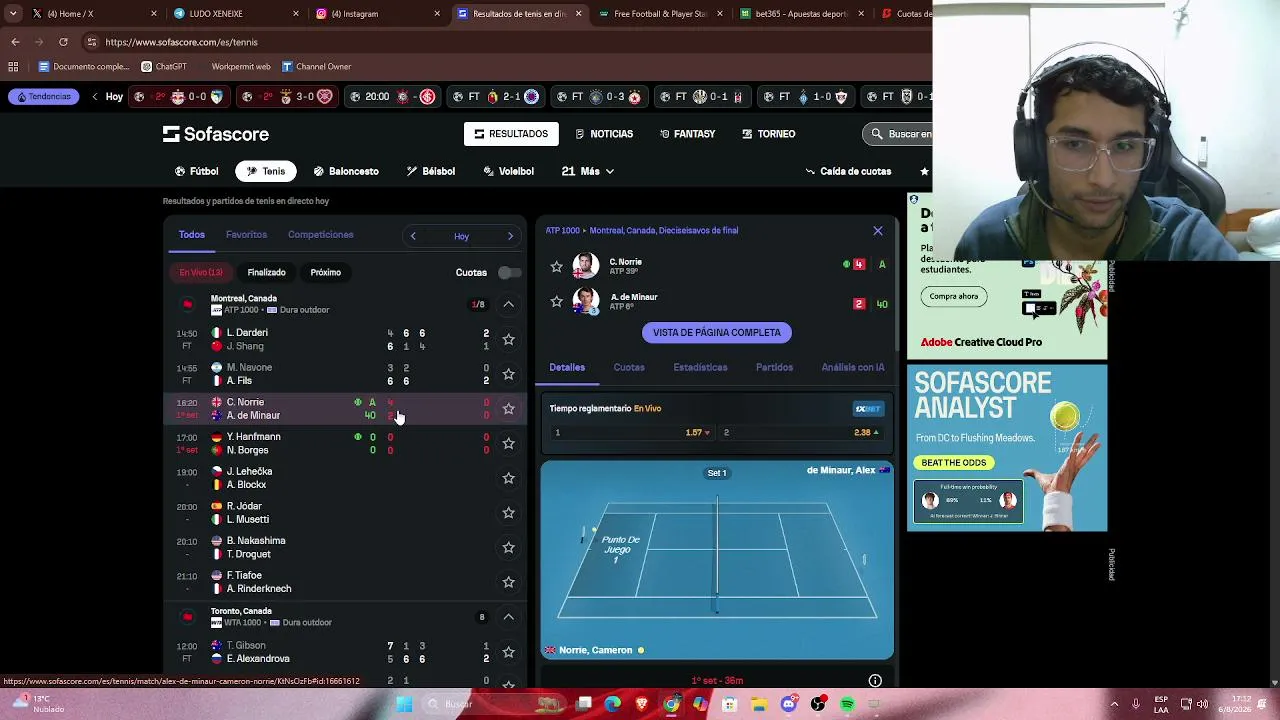1280x720 pixels.
Task: Open the 1xBet odds provider logo
Action: pyautogui.click(x=868, y=409)
